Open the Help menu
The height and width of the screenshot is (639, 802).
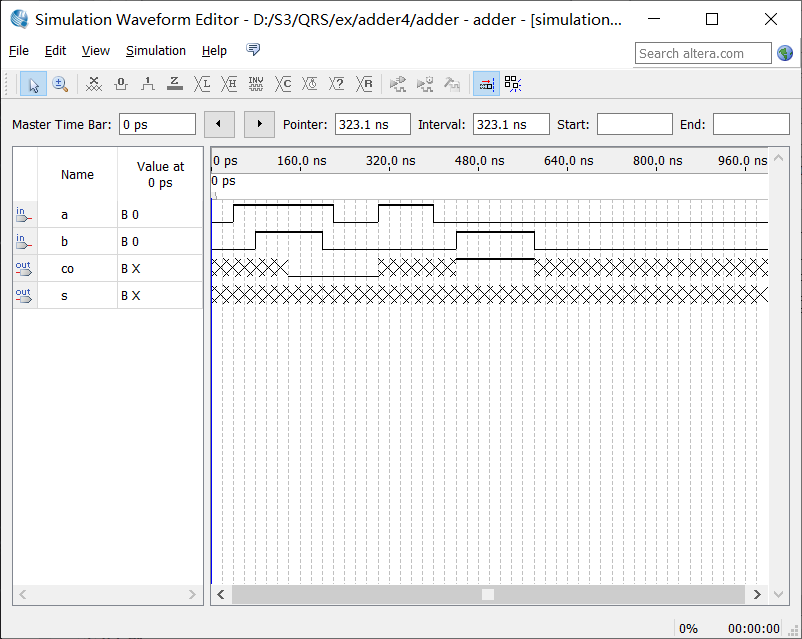click(x=214, y=51)
